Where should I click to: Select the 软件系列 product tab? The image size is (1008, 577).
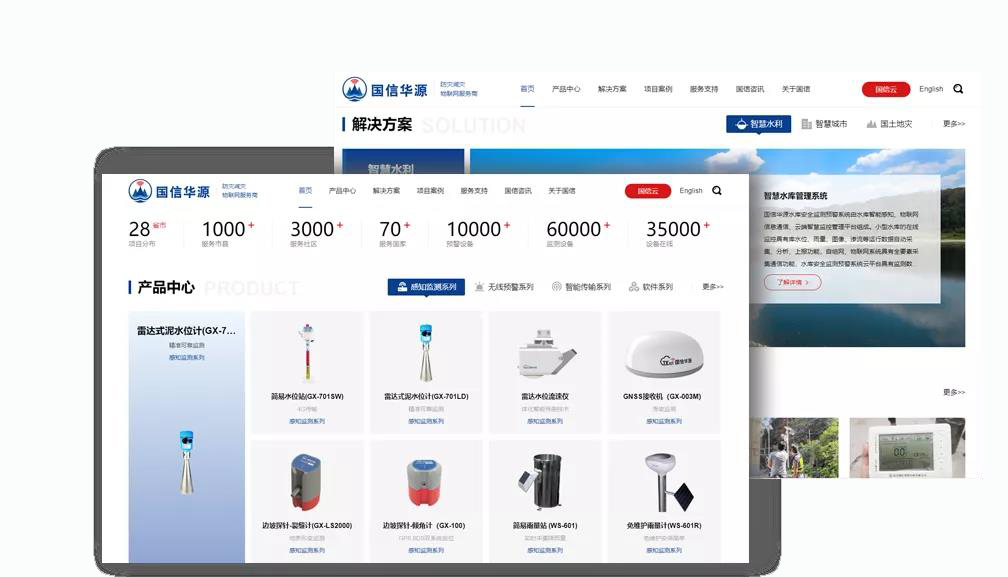[x=651, y=287]
